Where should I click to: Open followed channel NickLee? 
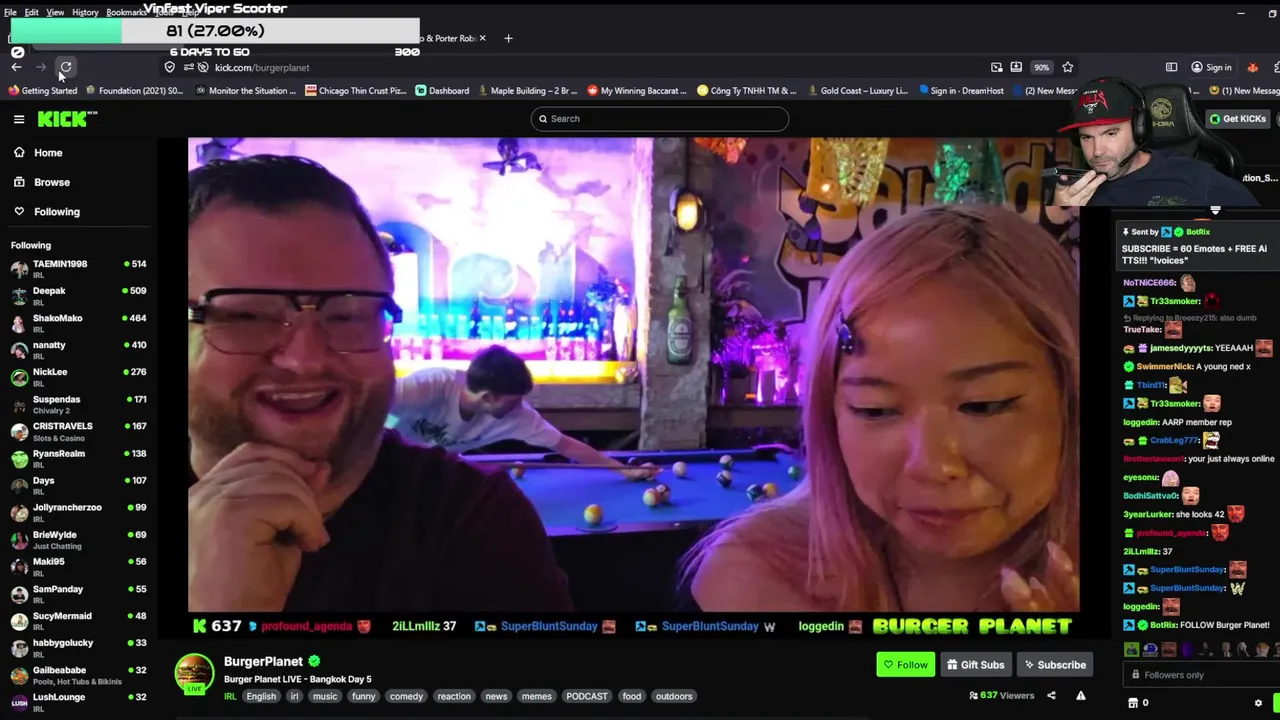(78, 377)
